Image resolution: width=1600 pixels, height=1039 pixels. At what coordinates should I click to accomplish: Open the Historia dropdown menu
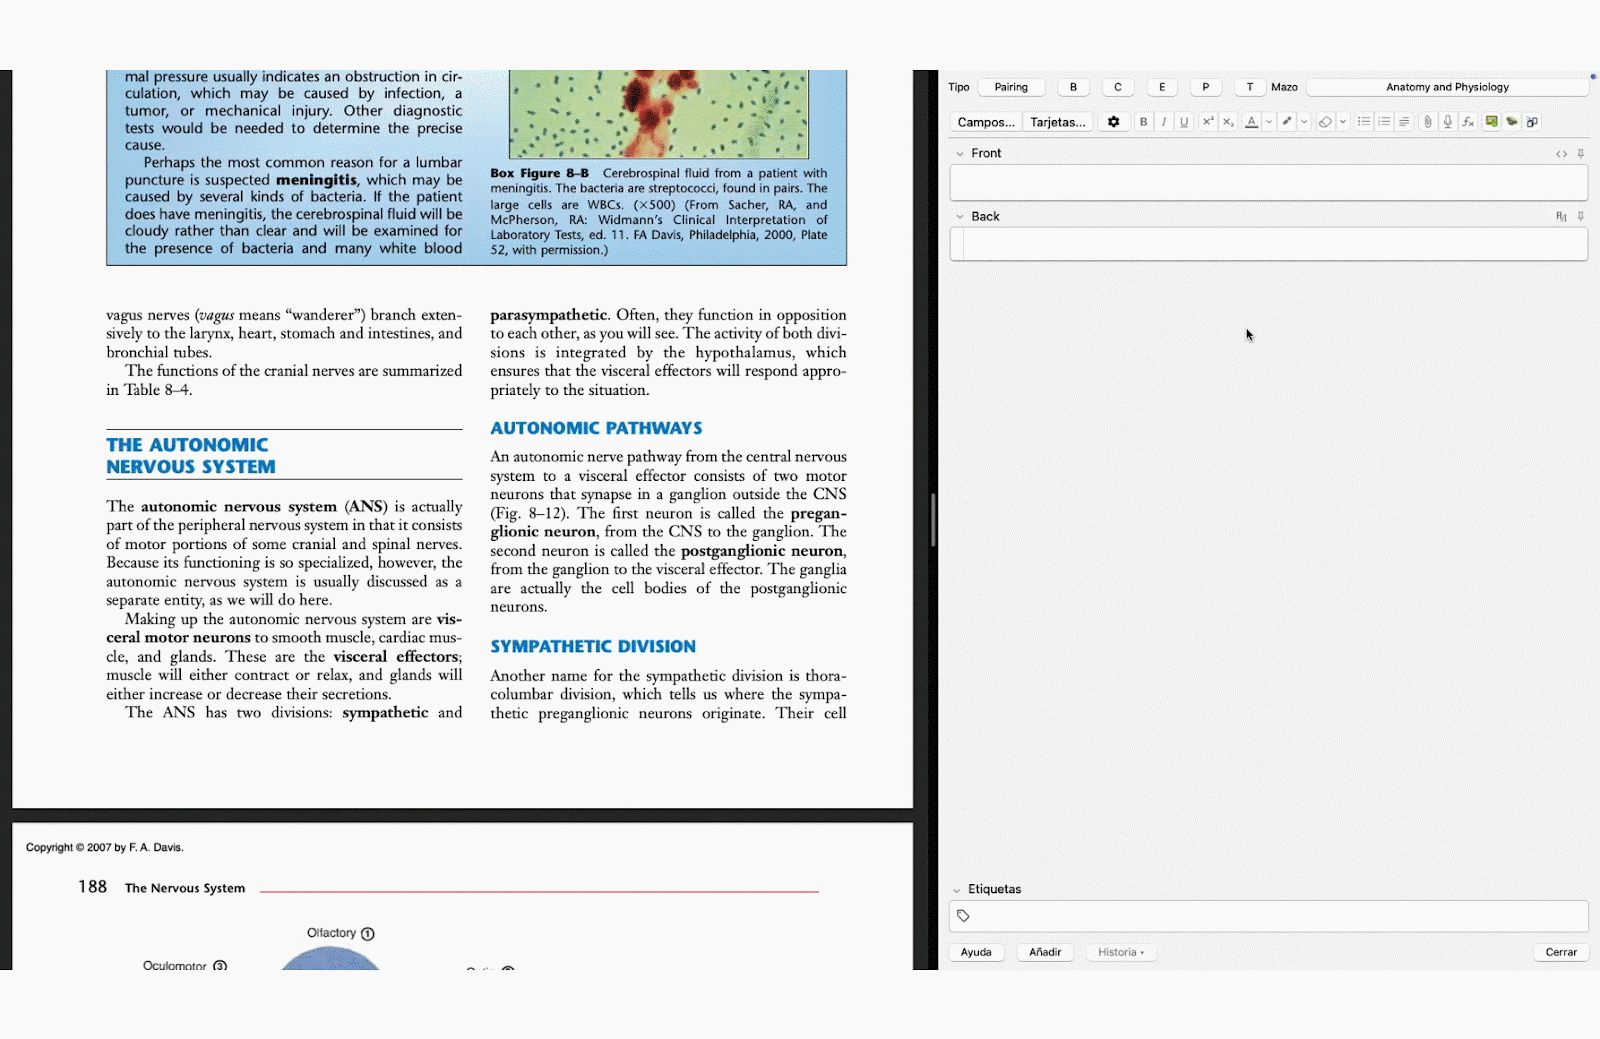(1120, 952)
